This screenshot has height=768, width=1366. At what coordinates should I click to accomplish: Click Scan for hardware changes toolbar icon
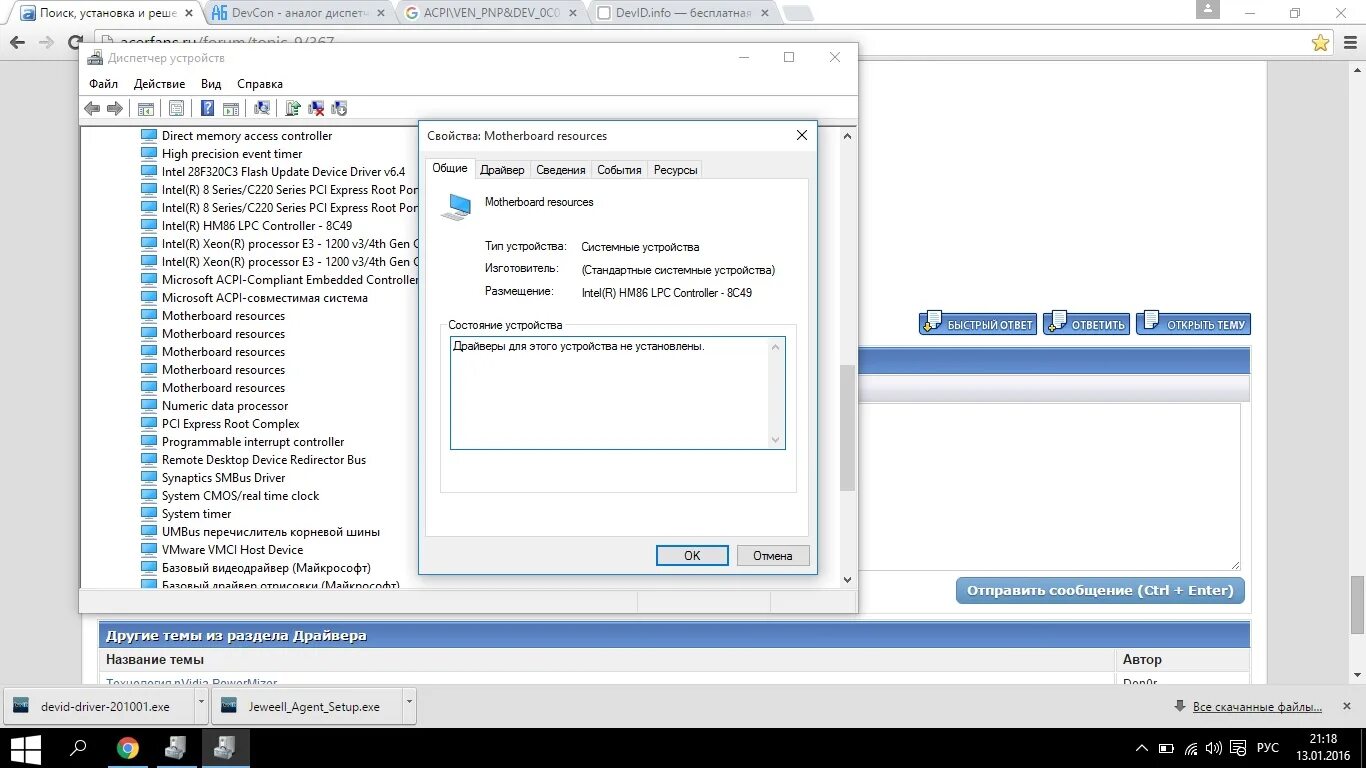[262, 108]
